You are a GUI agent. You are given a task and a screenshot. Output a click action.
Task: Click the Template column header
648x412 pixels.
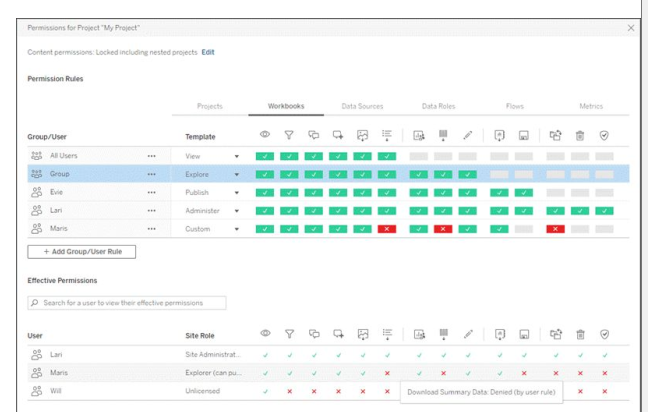click(x=200, y=137)
